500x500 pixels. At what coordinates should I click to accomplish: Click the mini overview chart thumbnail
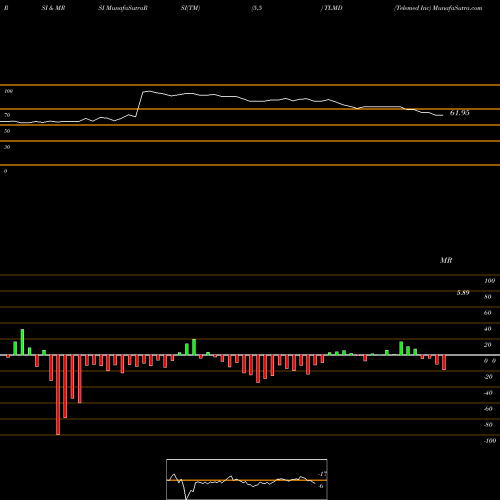click(x=247, y=479)
